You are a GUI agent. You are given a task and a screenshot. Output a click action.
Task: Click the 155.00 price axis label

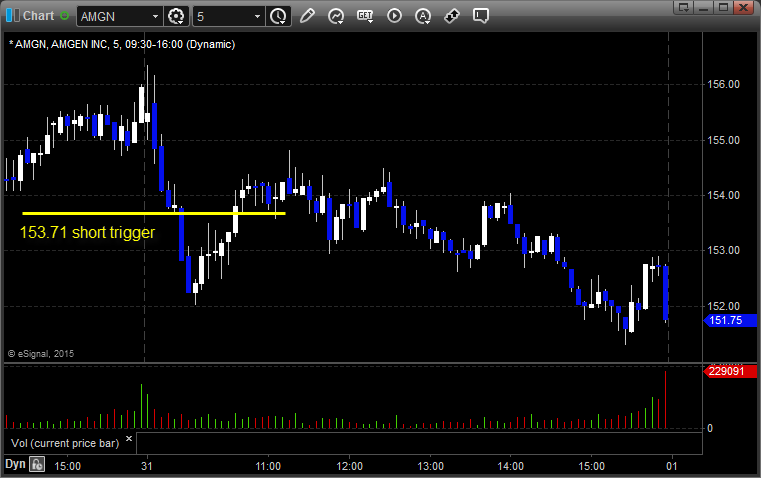pos(723,140)
